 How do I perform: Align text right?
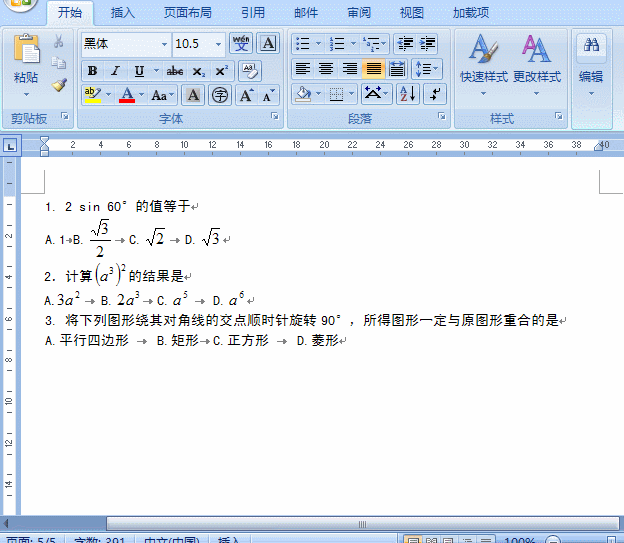tap(350, 69)
